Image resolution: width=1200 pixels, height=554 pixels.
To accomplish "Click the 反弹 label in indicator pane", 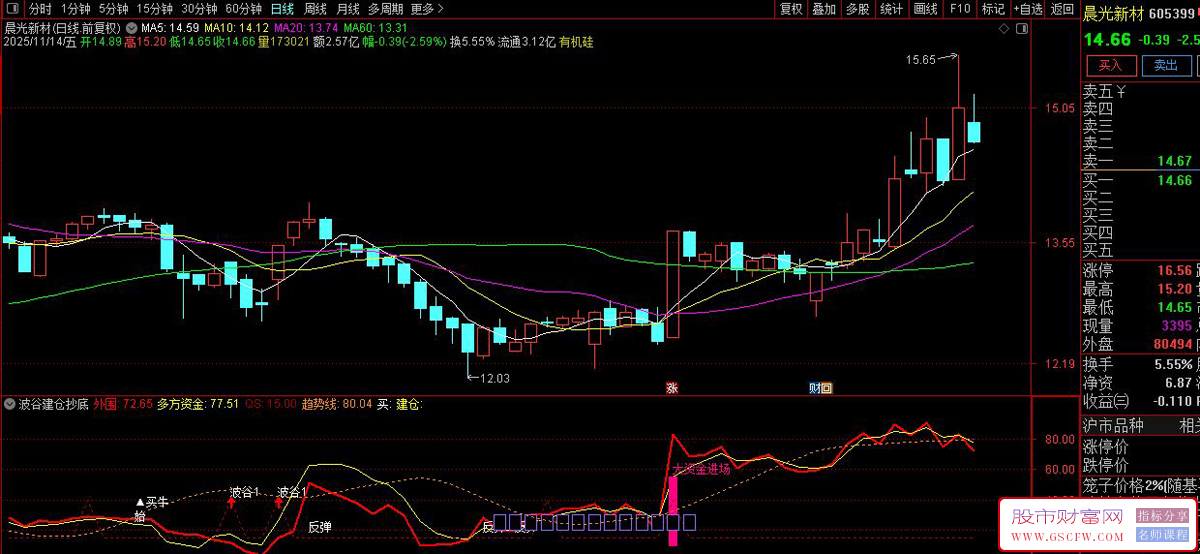I will click(x=319, y=526).
